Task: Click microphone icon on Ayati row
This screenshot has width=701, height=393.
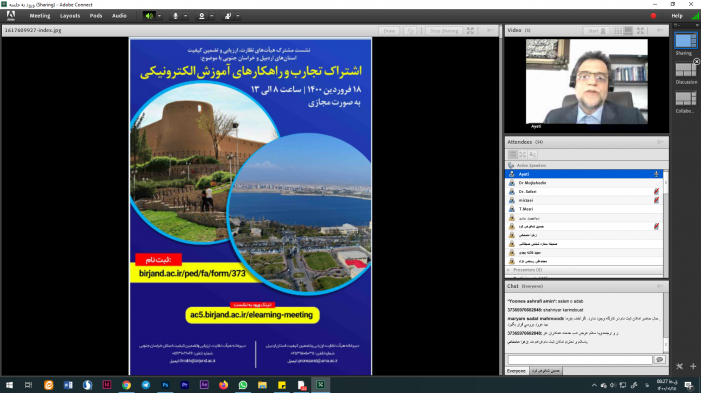Action: click(x=656, y=174)
